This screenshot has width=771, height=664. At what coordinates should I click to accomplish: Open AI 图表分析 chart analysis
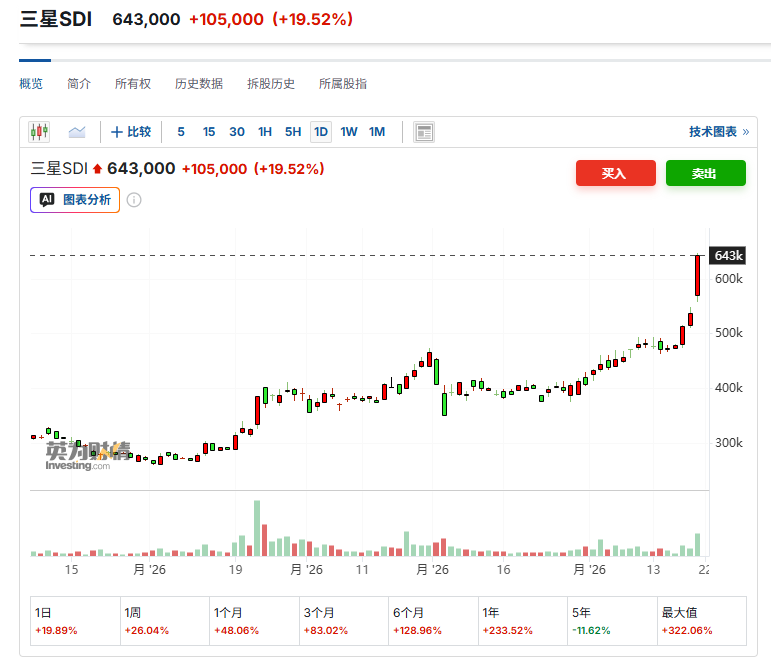point(75,200)
